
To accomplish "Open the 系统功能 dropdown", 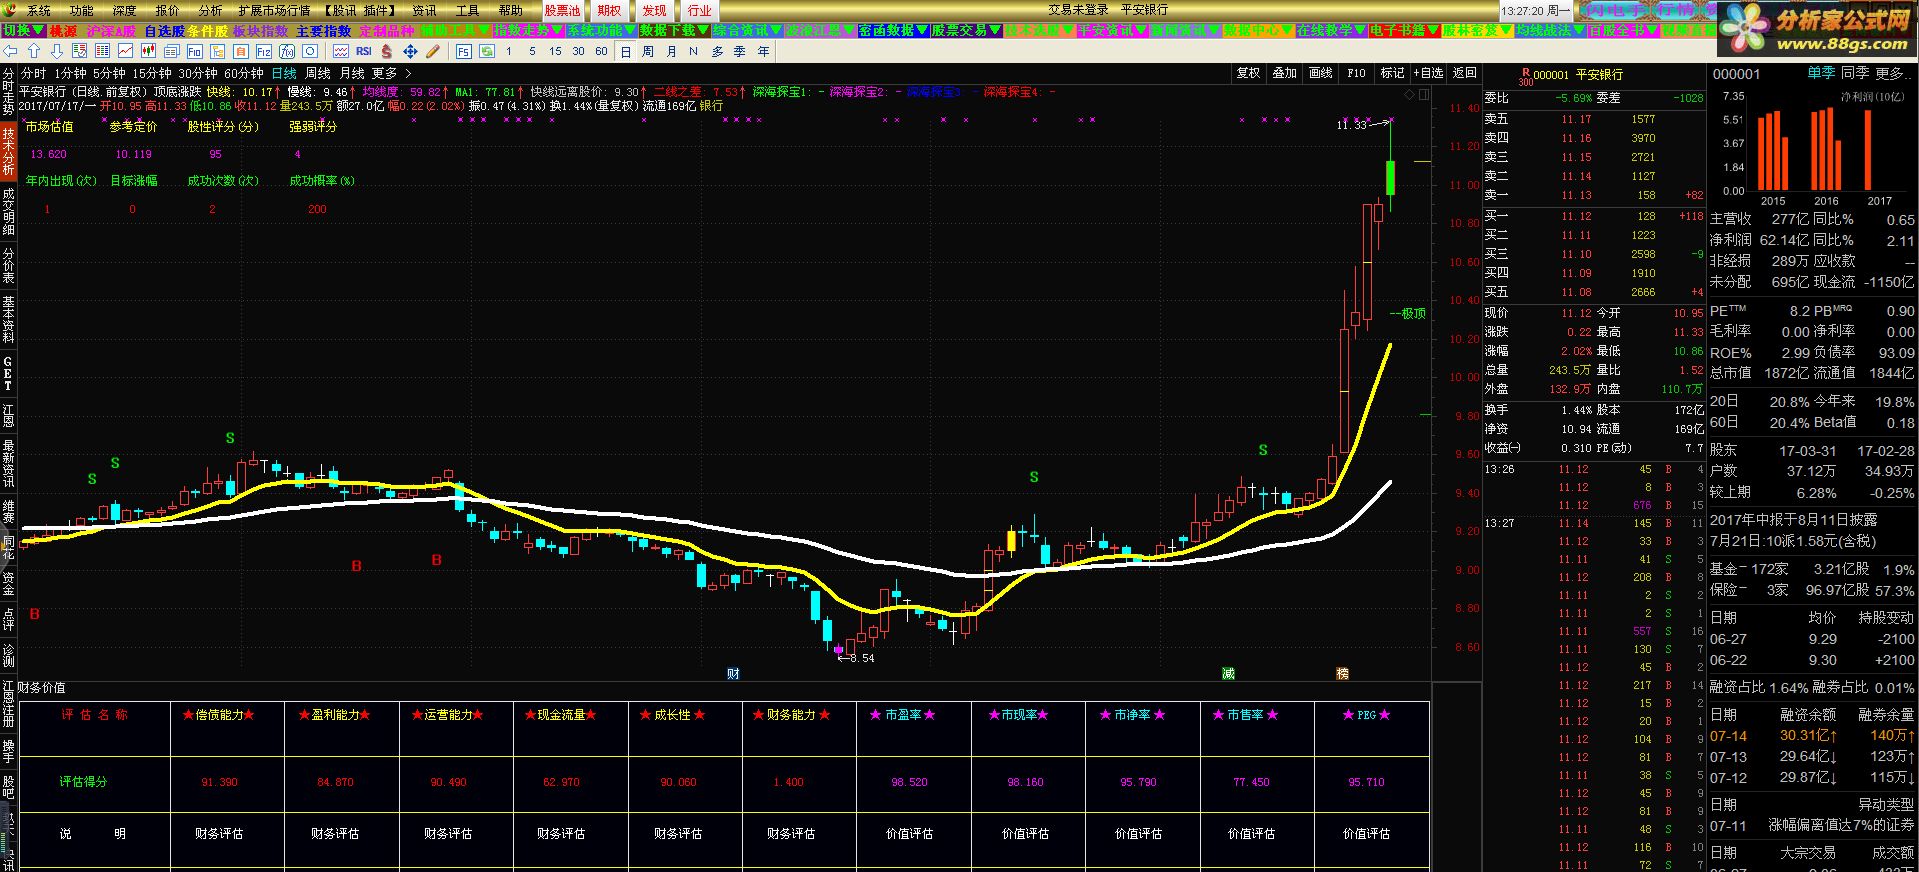I will click(602, 31).
